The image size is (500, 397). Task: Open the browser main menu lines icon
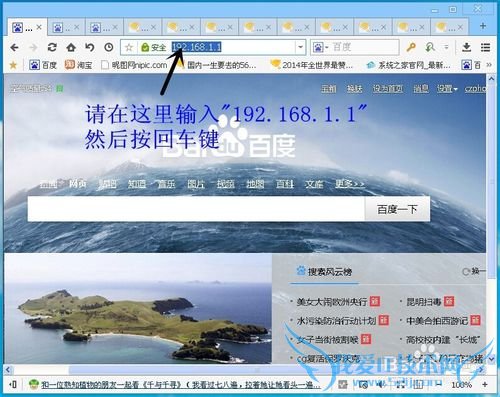click(x=485, y=47)
